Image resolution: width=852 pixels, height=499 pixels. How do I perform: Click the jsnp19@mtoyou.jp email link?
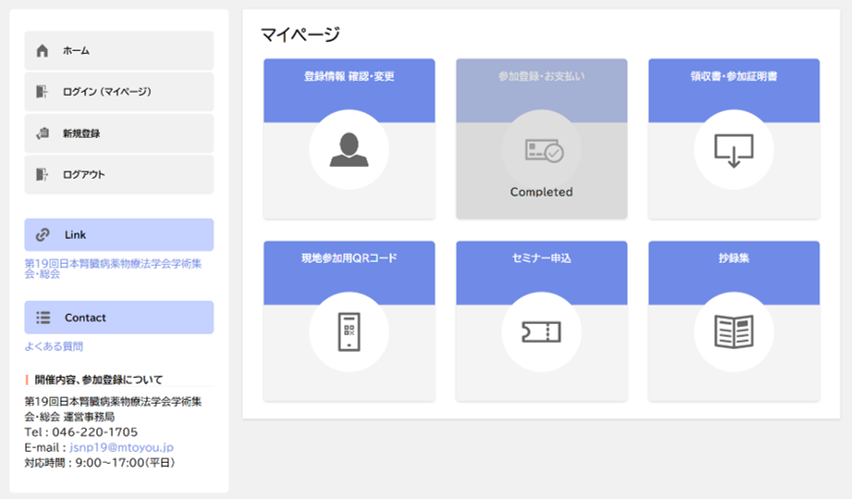(122, 447)
